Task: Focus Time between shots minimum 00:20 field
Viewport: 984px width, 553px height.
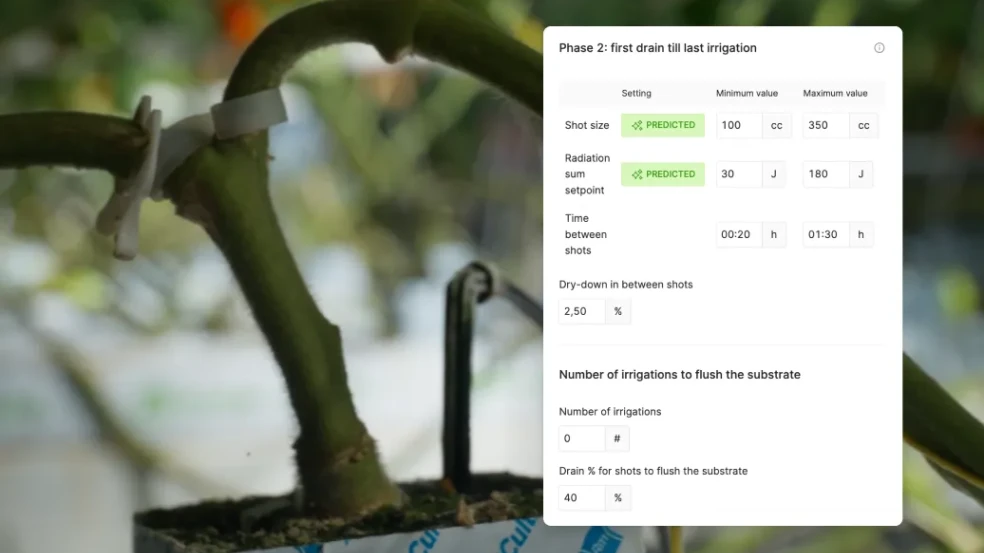Action: [739, 234]
